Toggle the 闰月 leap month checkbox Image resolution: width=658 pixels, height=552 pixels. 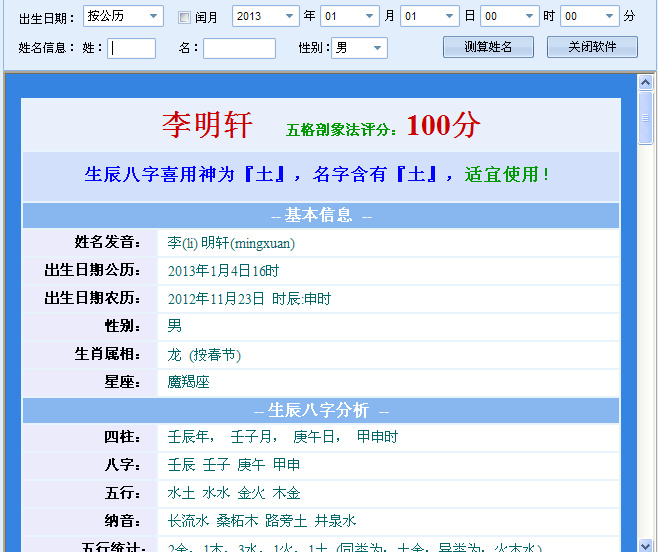pyautogui.click(x=184, y=17)
